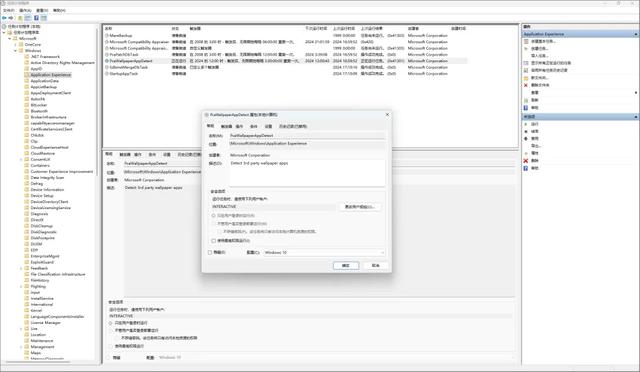Viewport: 640px width, 372px height.
Task: Toggle the Action pane toolbar icon
Action: point(44,18)
